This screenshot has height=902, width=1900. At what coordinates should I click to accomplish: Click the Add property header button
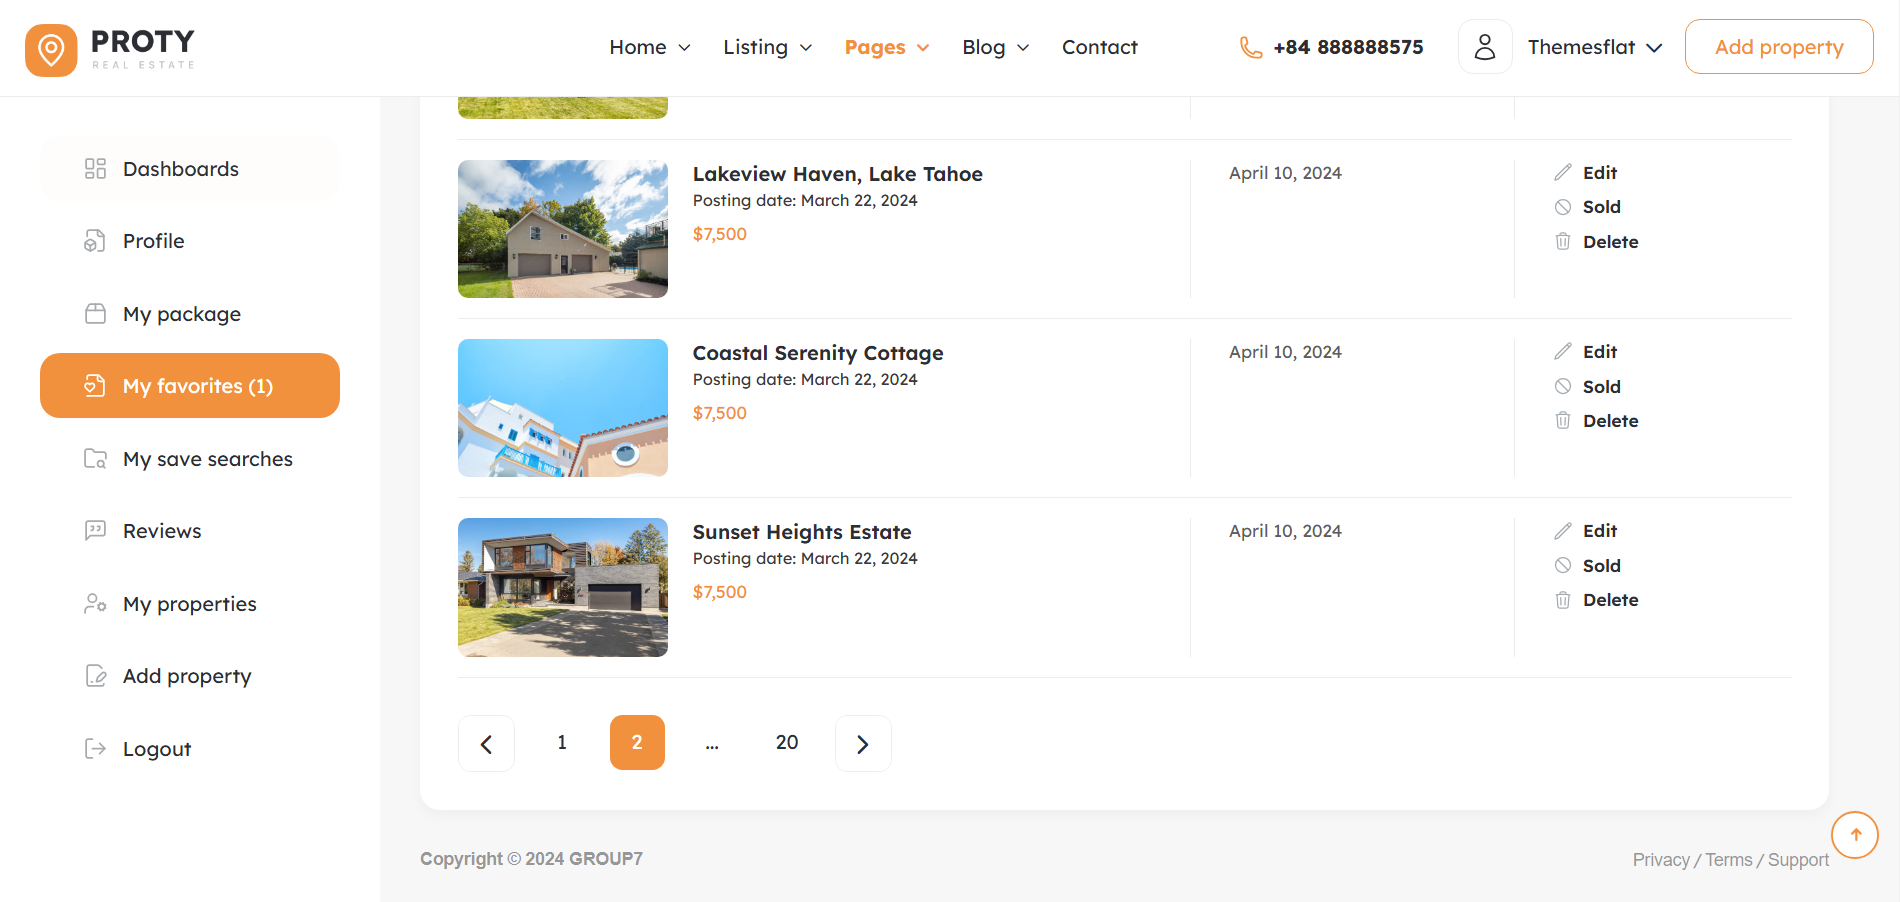pos(1778,47)
